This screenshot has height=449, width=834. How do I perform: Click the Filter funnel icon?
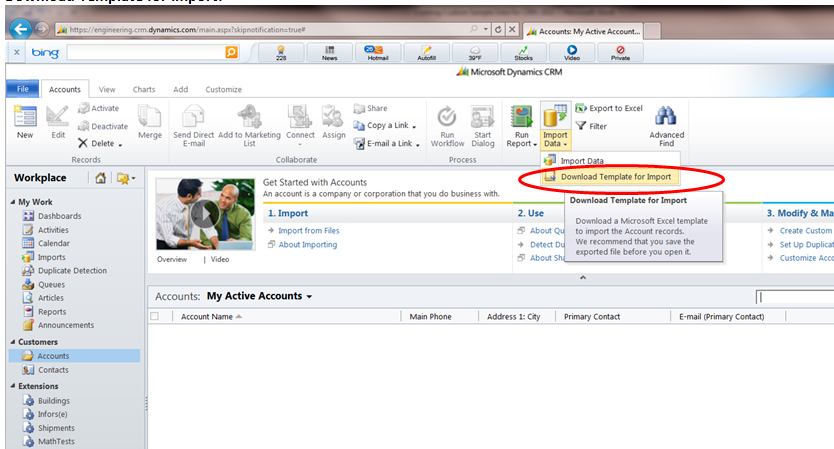[x=581, y=126]
